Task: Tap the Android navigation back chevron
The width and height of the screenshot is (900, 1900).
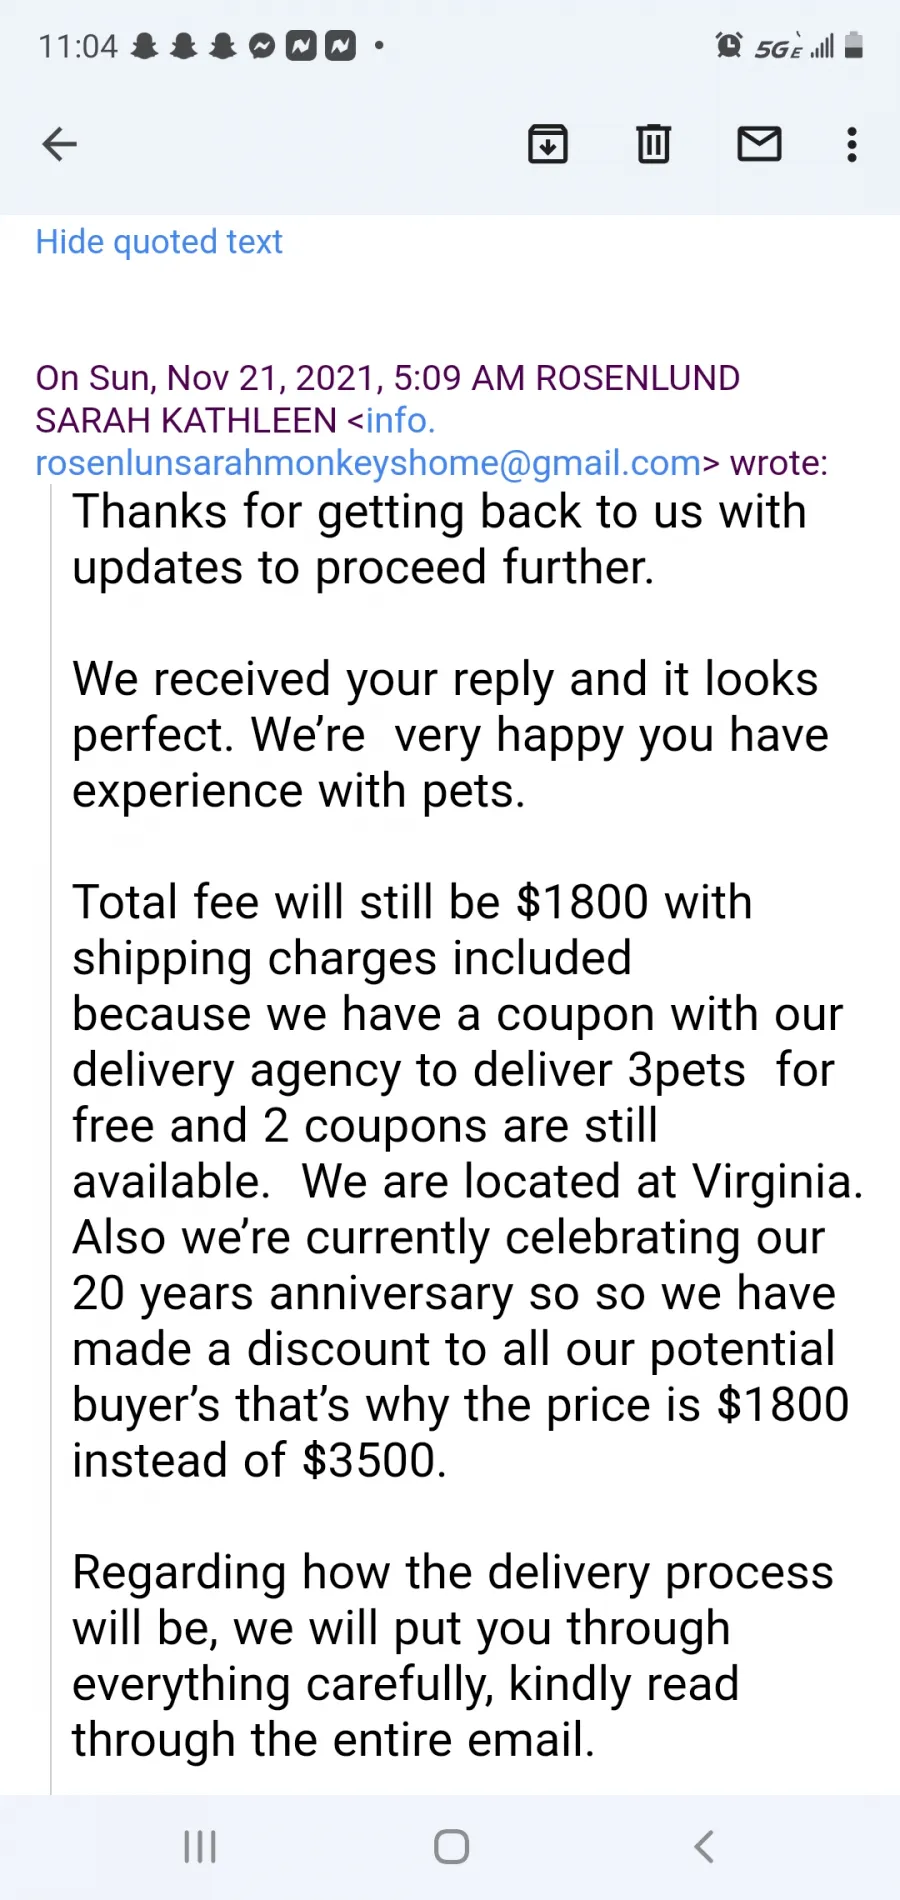Action: click(704, 1847)
